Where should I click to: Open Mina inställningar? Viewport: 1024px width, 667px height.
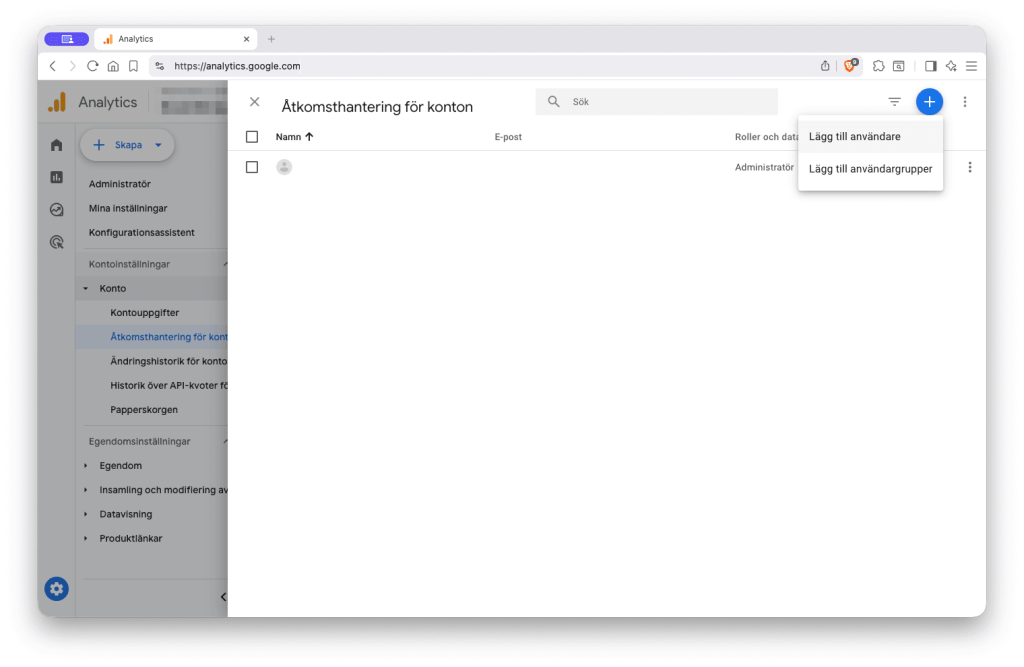pos(128,208)
